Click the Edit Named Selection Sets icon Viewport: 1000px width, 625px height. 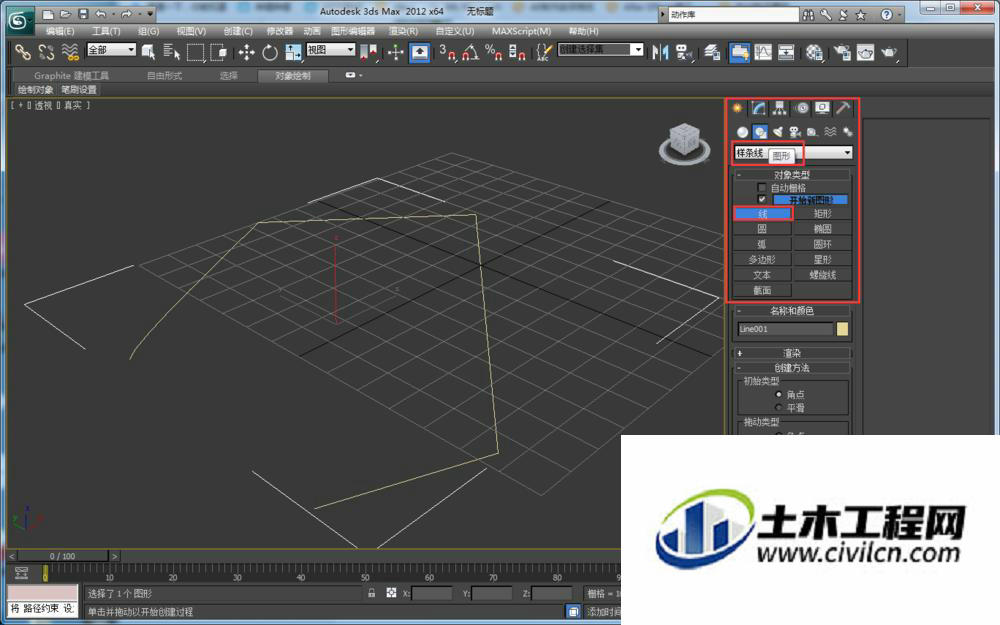543,52
